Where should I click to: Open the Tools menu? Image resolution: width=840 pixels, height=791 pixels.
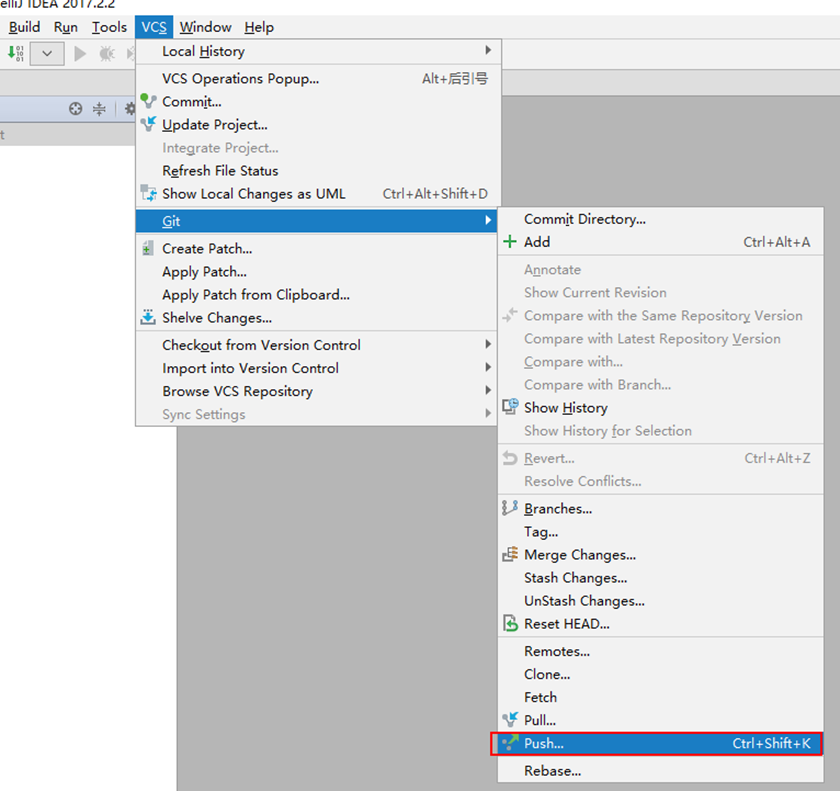tap(109, 27)
